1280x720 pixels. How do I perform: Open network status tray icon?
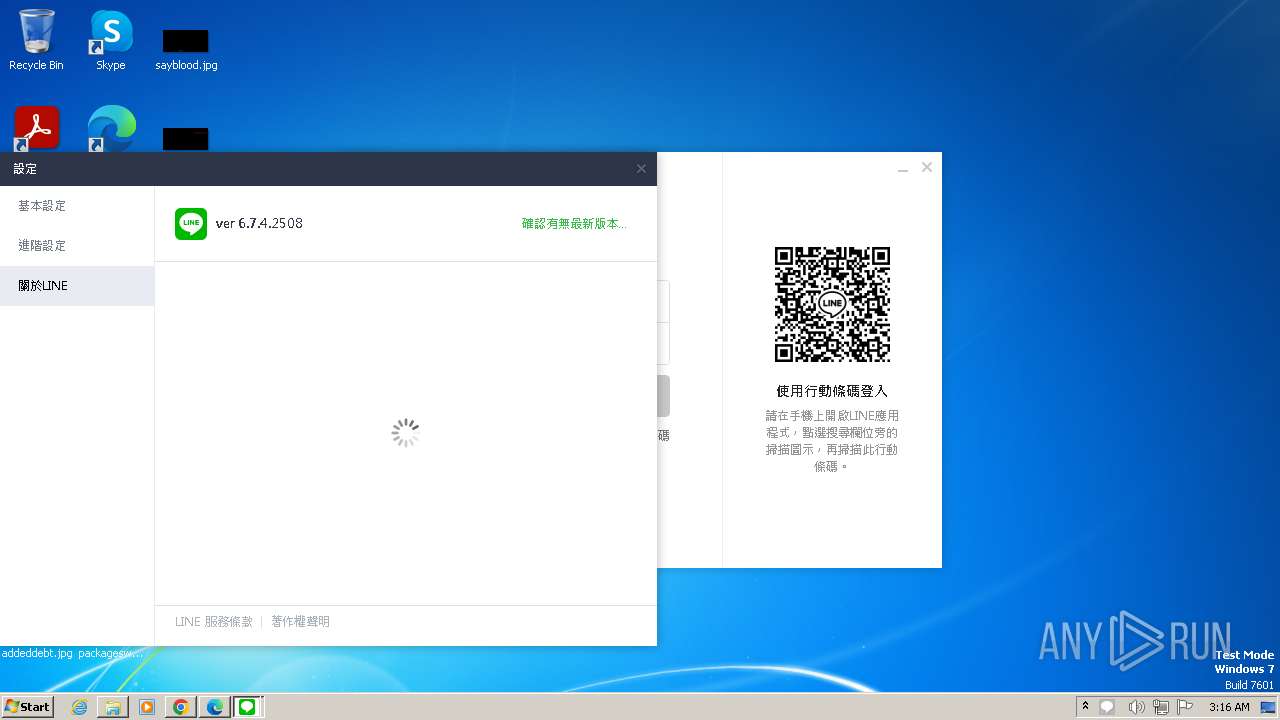coord(1161,707)
